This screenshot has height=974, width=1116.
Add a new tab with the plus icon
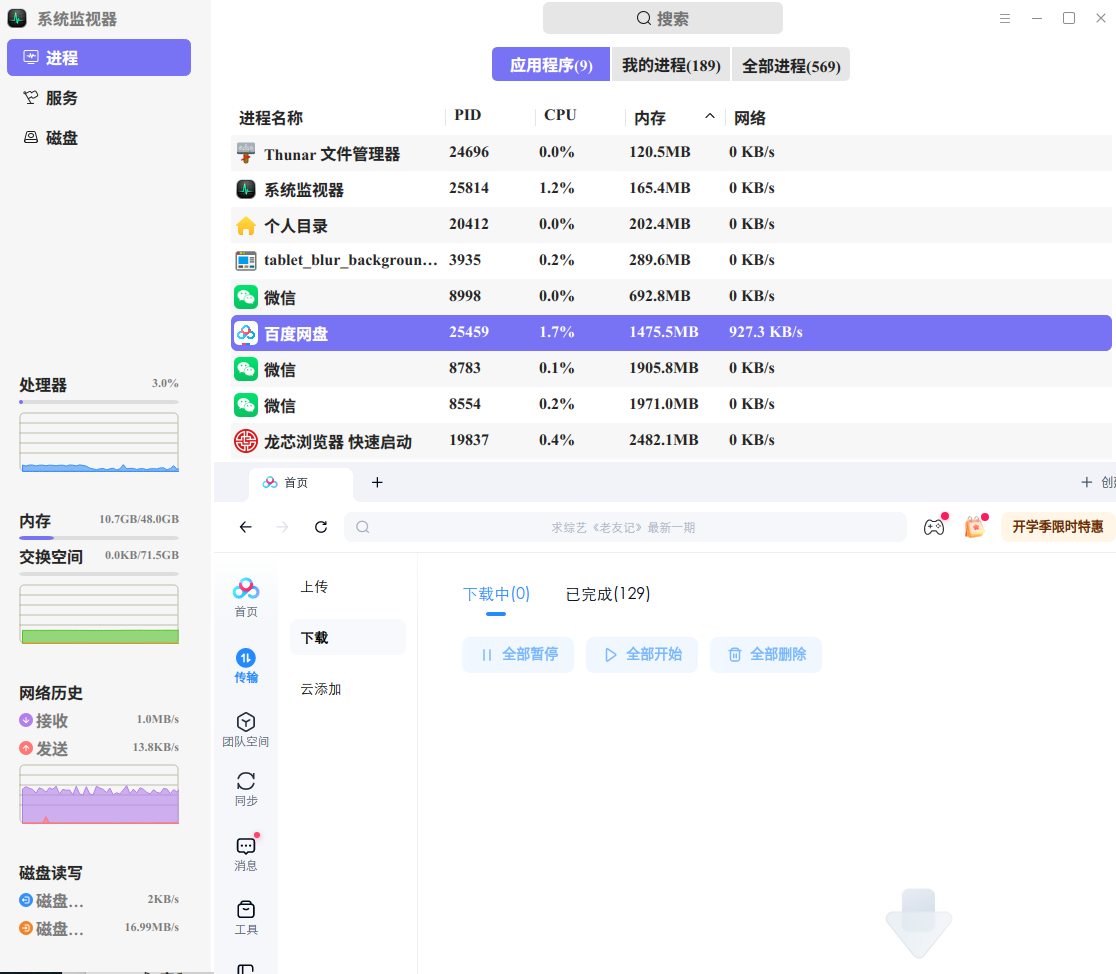377,483
